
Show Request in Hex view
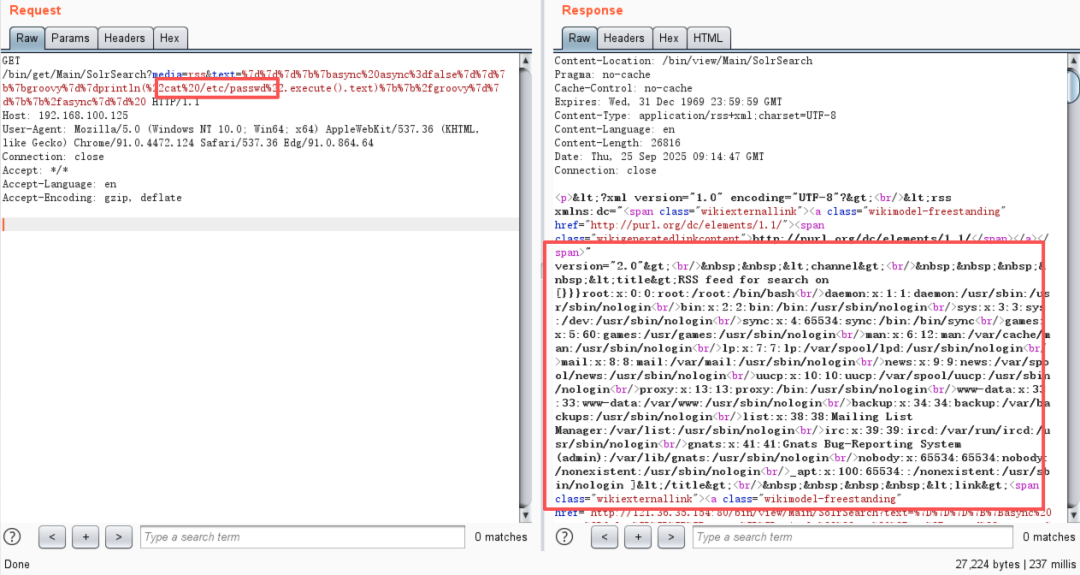pyautogui.click(x=170, y=38)
